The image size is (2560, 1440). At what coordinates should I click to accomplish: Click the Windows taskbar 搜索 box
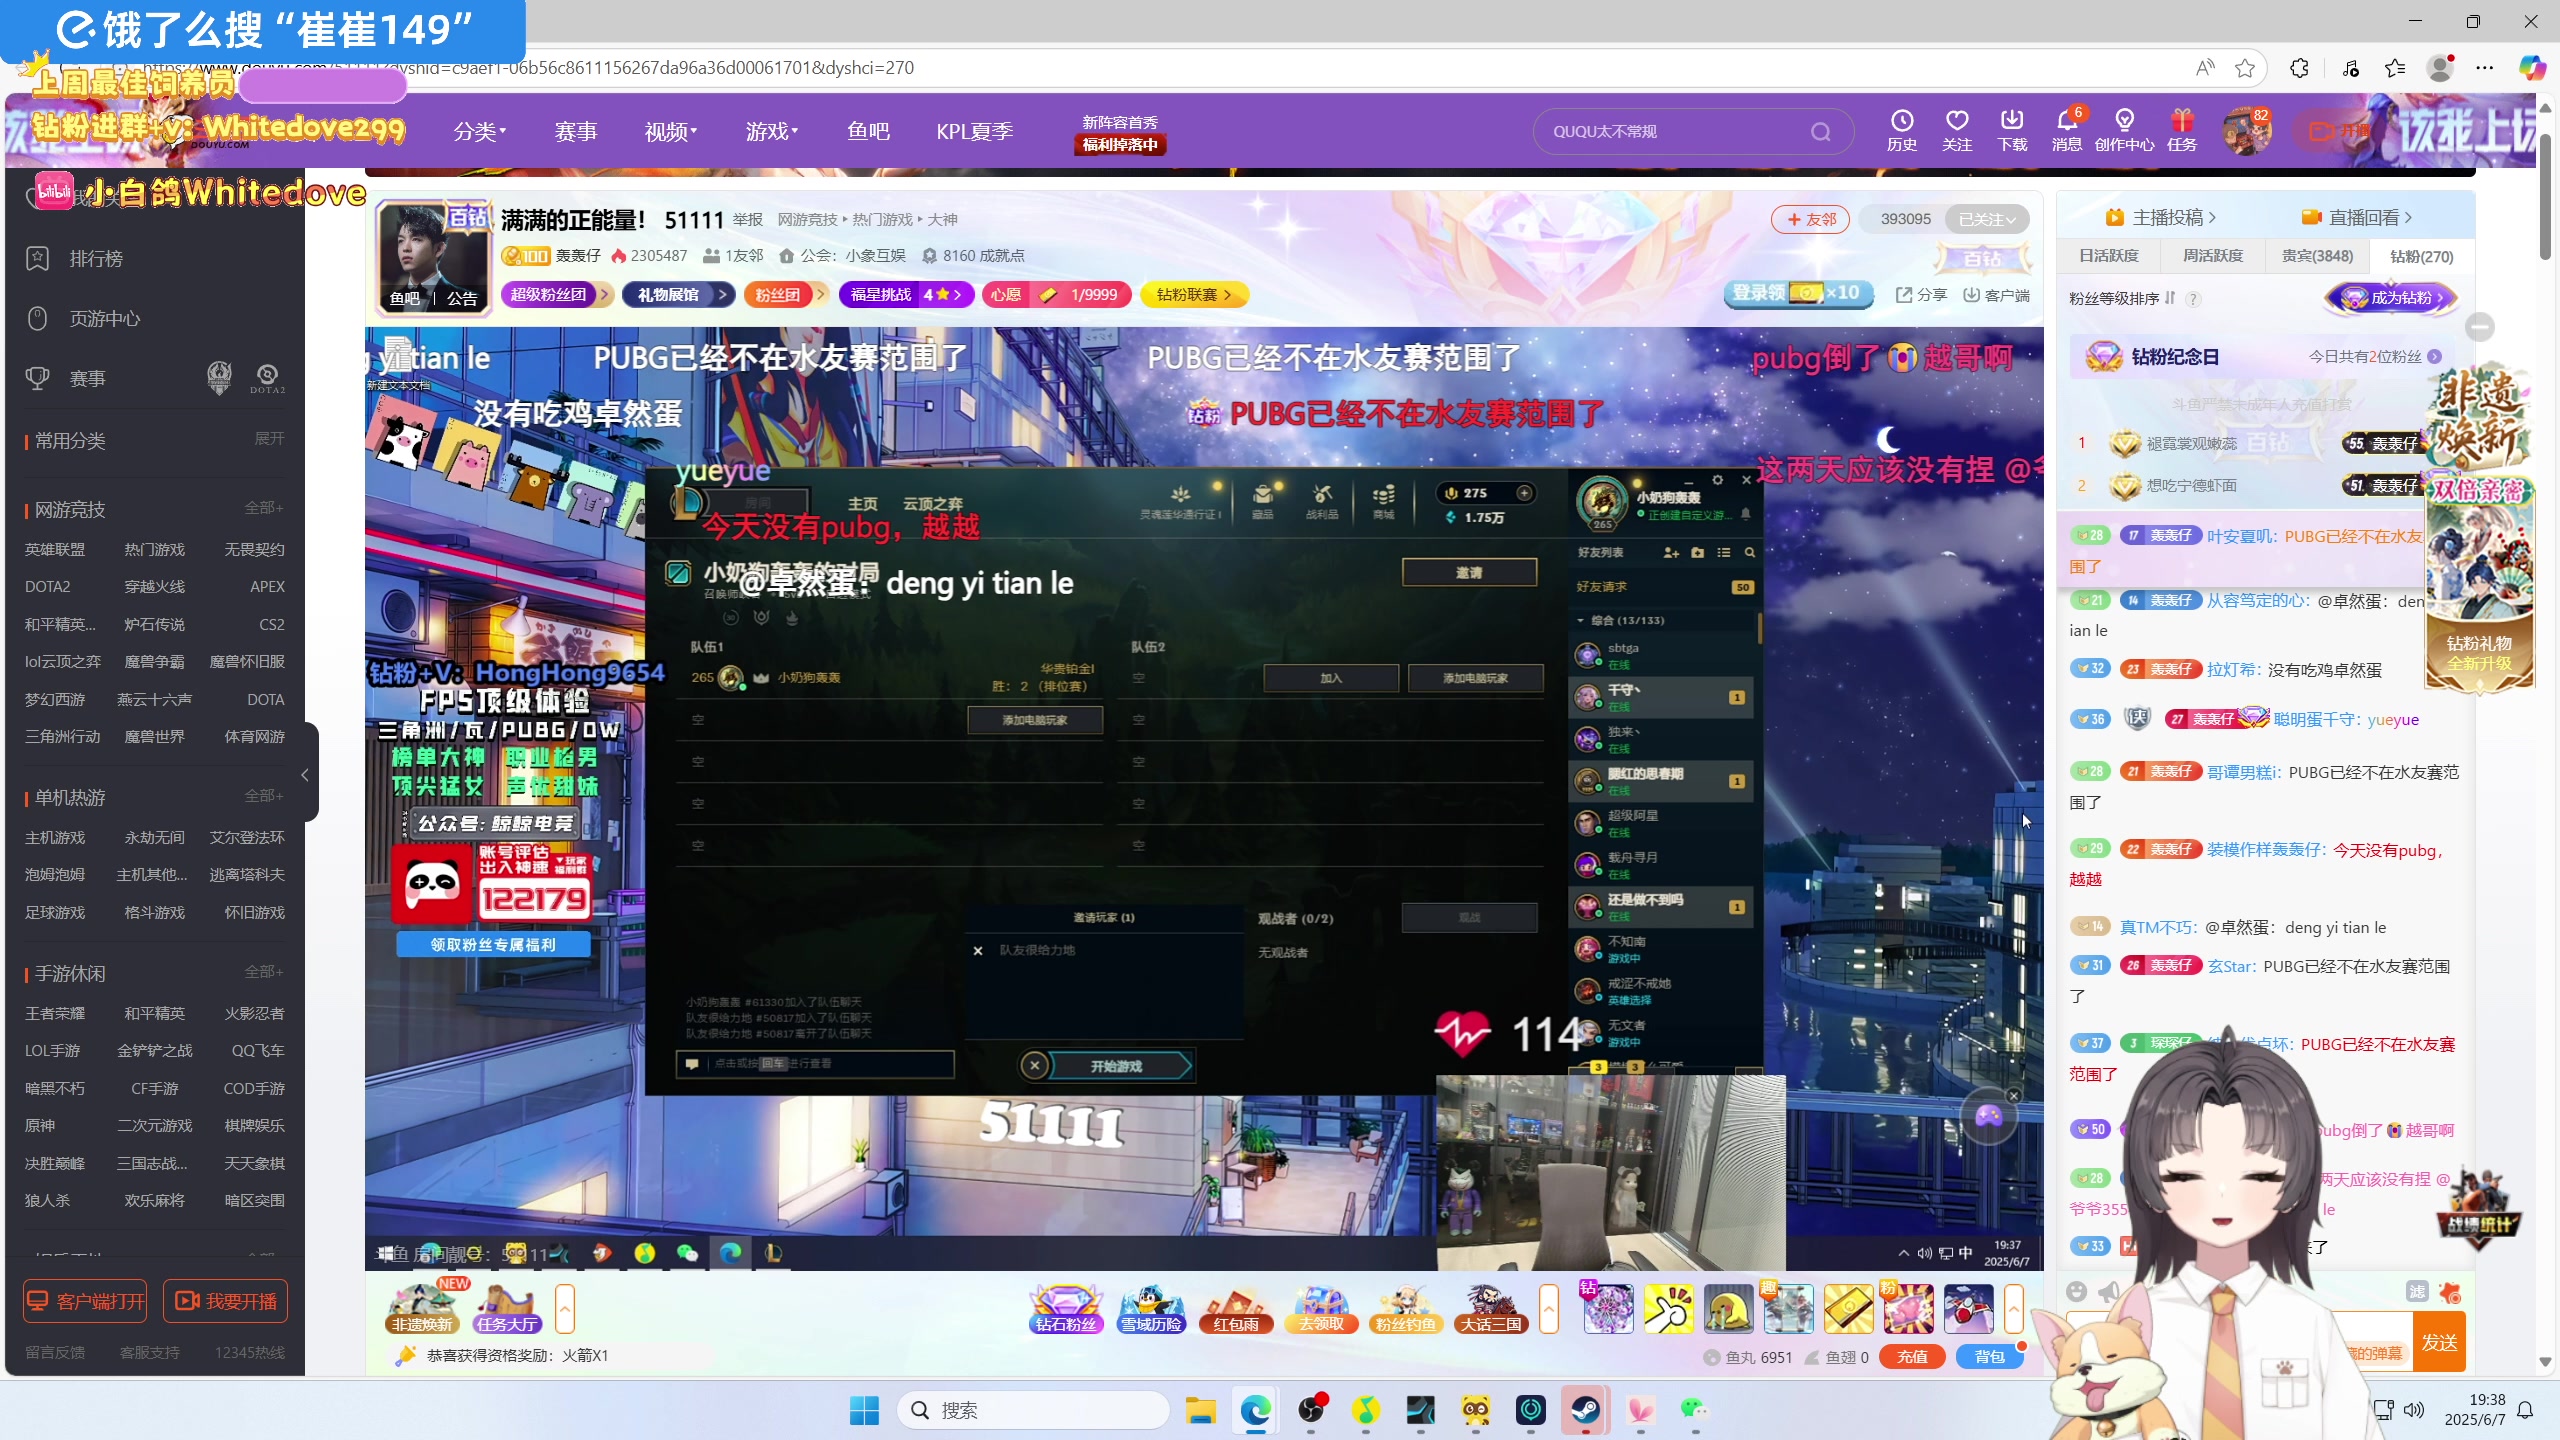click(x=1034, y=1410)
